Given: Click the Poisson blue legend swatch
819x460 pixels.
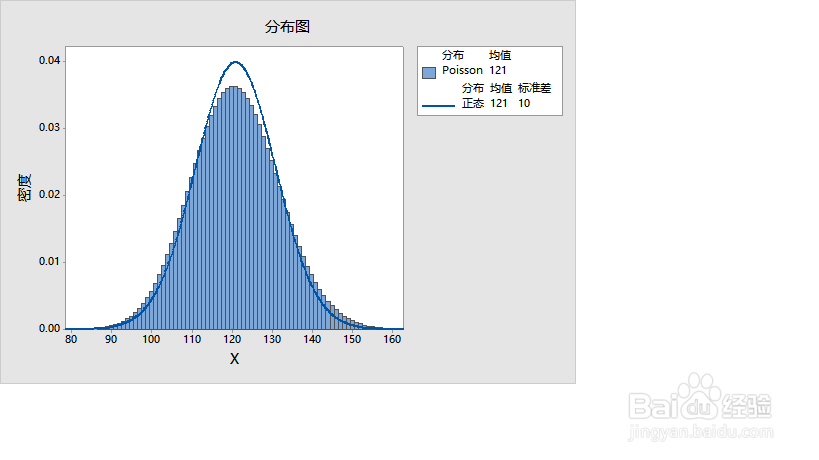Looking at the screenshot, I should [x=429, y=73].
